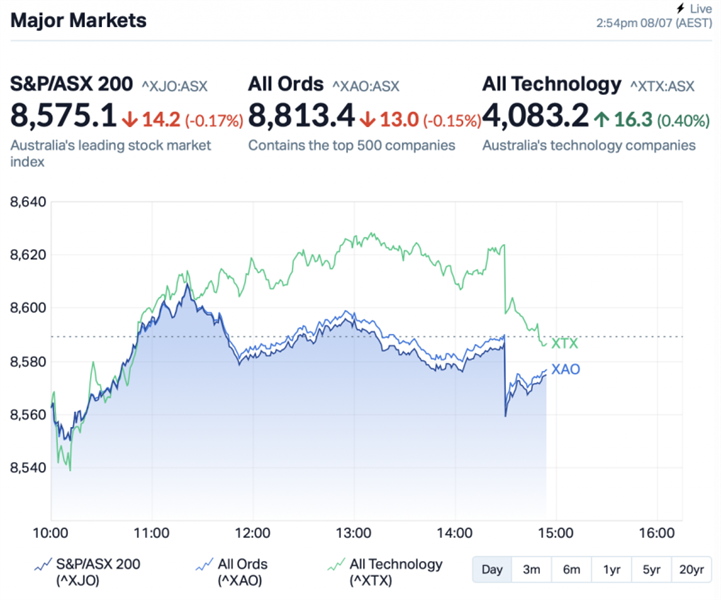Click the XTX label on the chart line
The width and height of the screenshot is (721, 600).
click(564, 343)
